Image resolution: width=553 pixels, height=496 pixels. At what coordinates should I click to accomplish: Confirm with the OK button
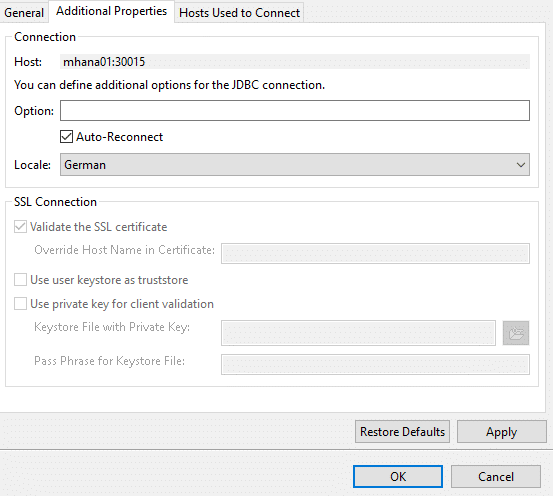(398, 477)
